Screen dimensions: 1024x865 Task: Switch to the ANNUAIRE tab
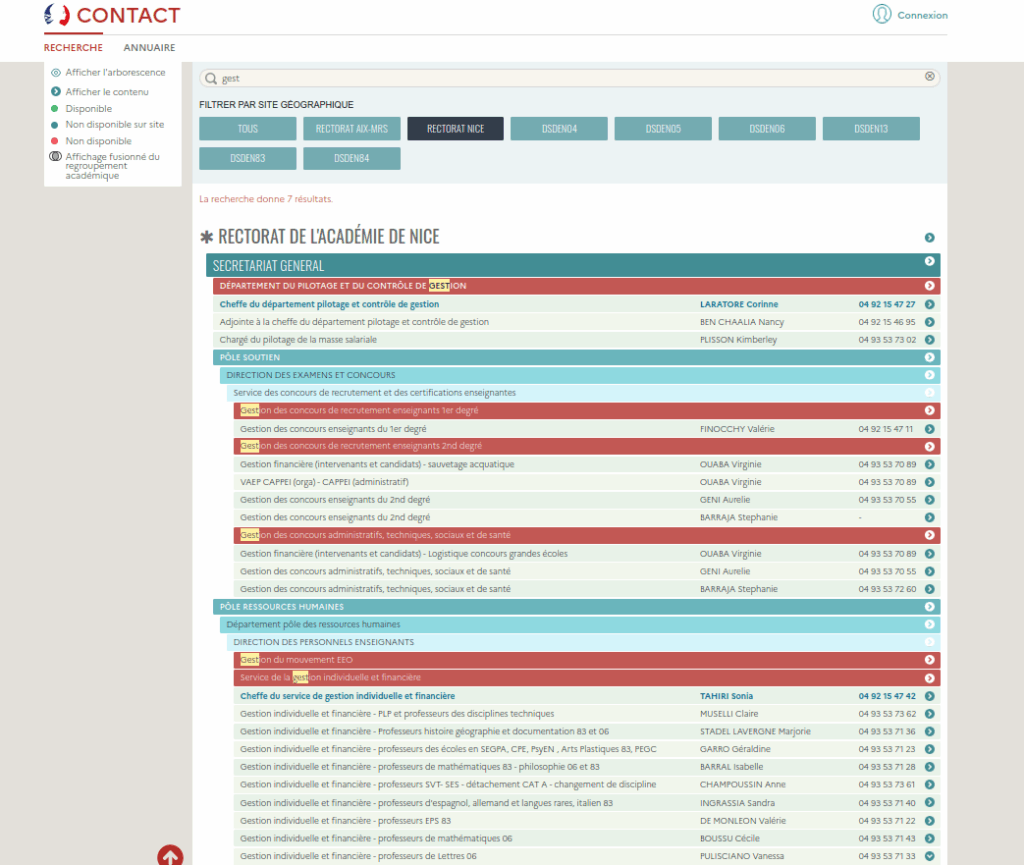149,48
